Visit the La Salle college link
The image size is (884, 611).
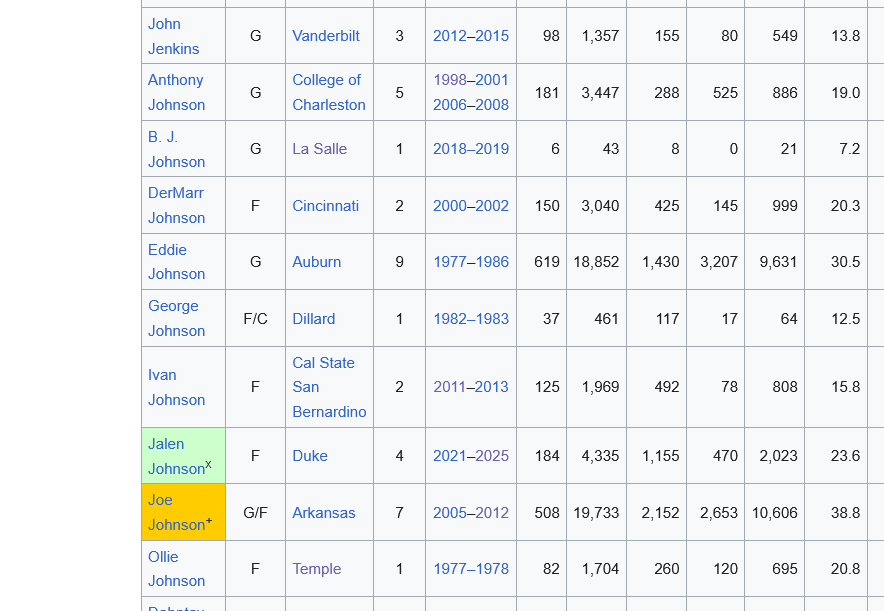[x=320, y=148]
